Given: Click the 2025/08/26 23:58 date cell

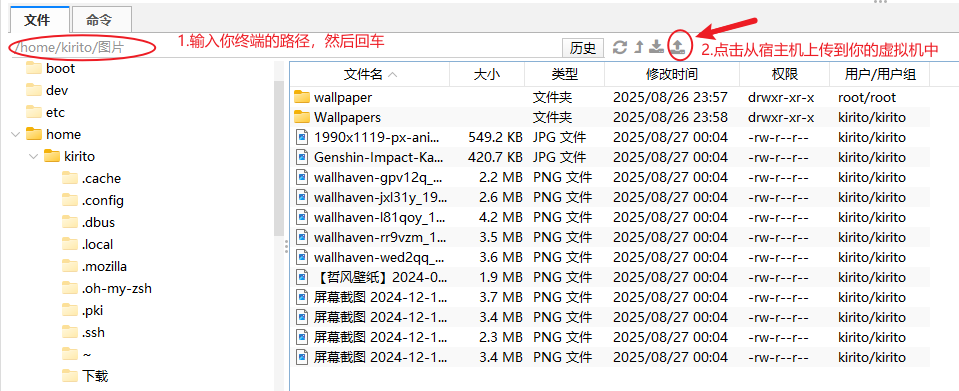Looking at the screenshot, I should point(670,117).
